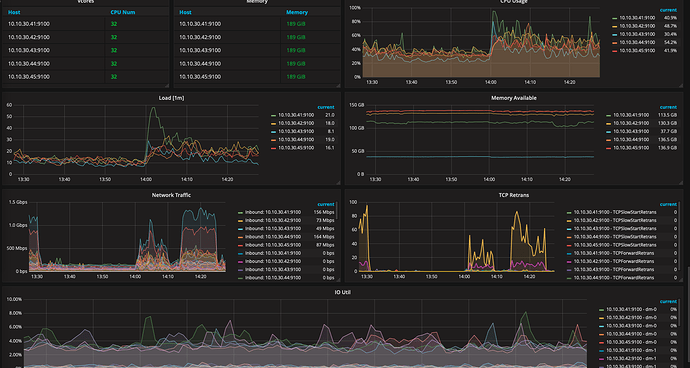Viewport: 690px width, 368px height.
Task: Sort TCP Retrans legend by current column
Action: 668,204
